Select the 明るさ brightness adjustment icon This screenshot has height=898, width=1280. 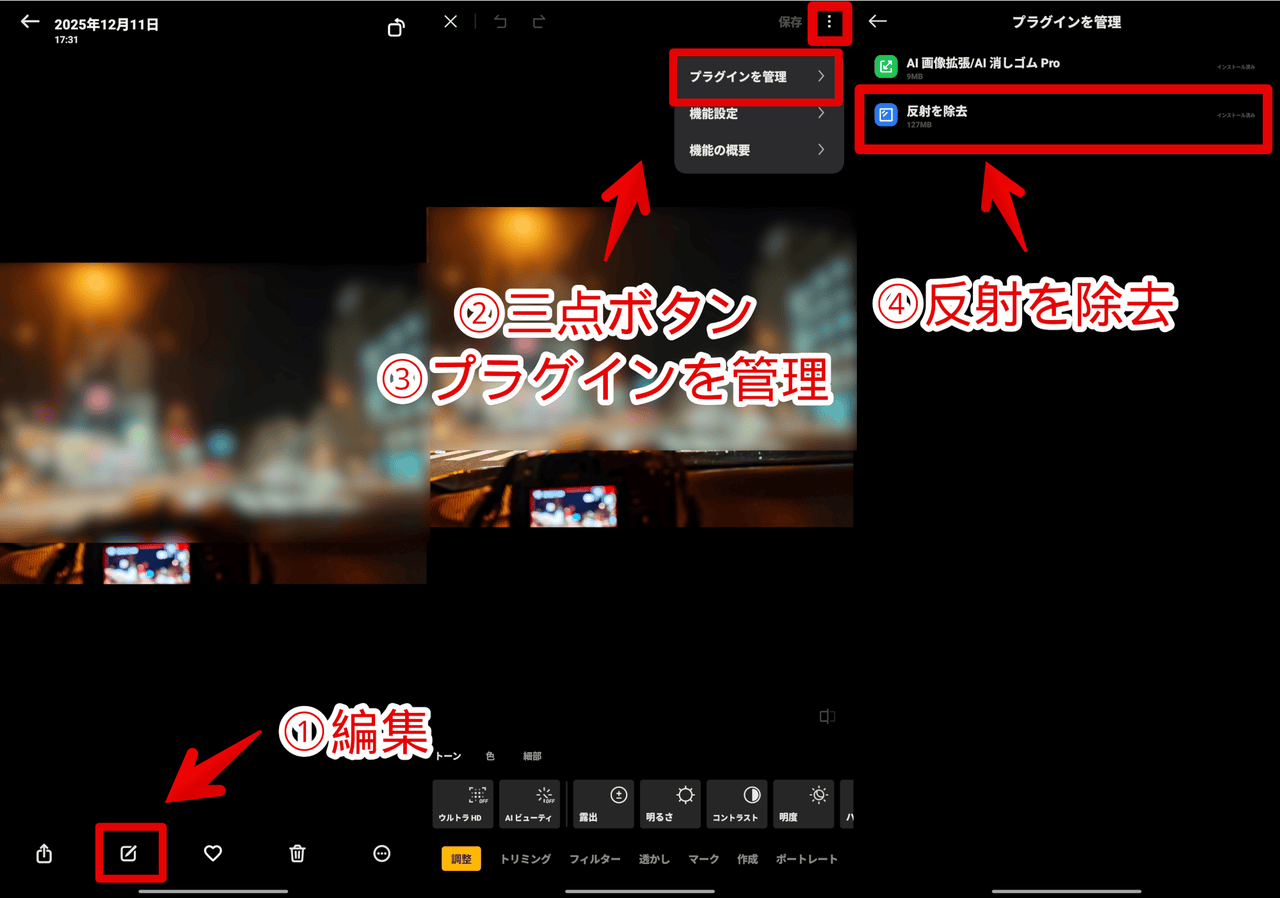pyautogui.click(x=669, y=803)
